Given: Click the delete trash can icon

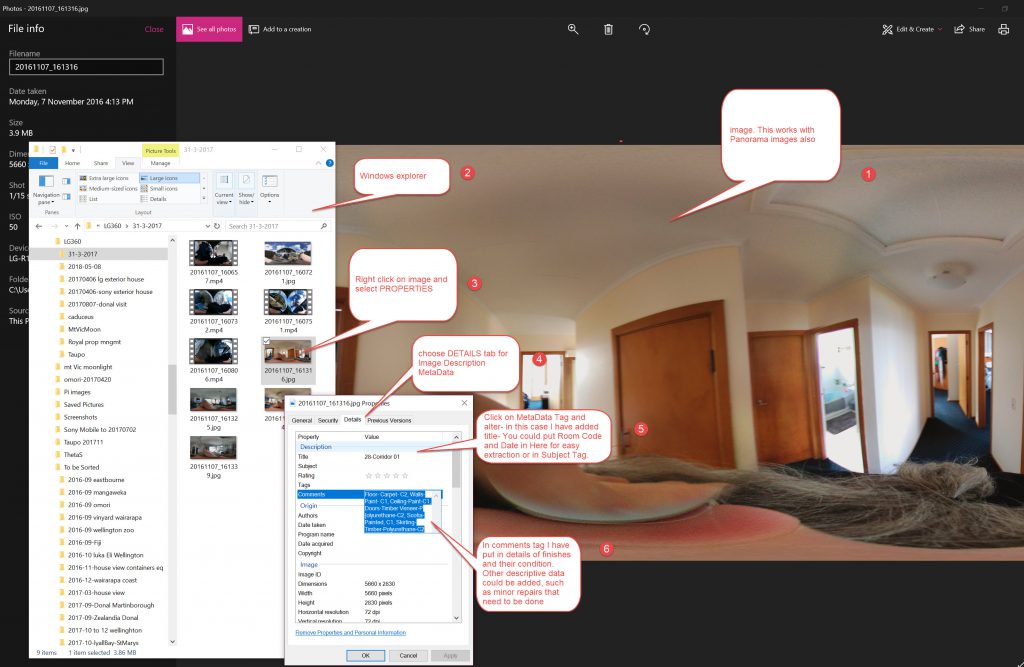Looking at the screenshot, I should tap(608, 29).
